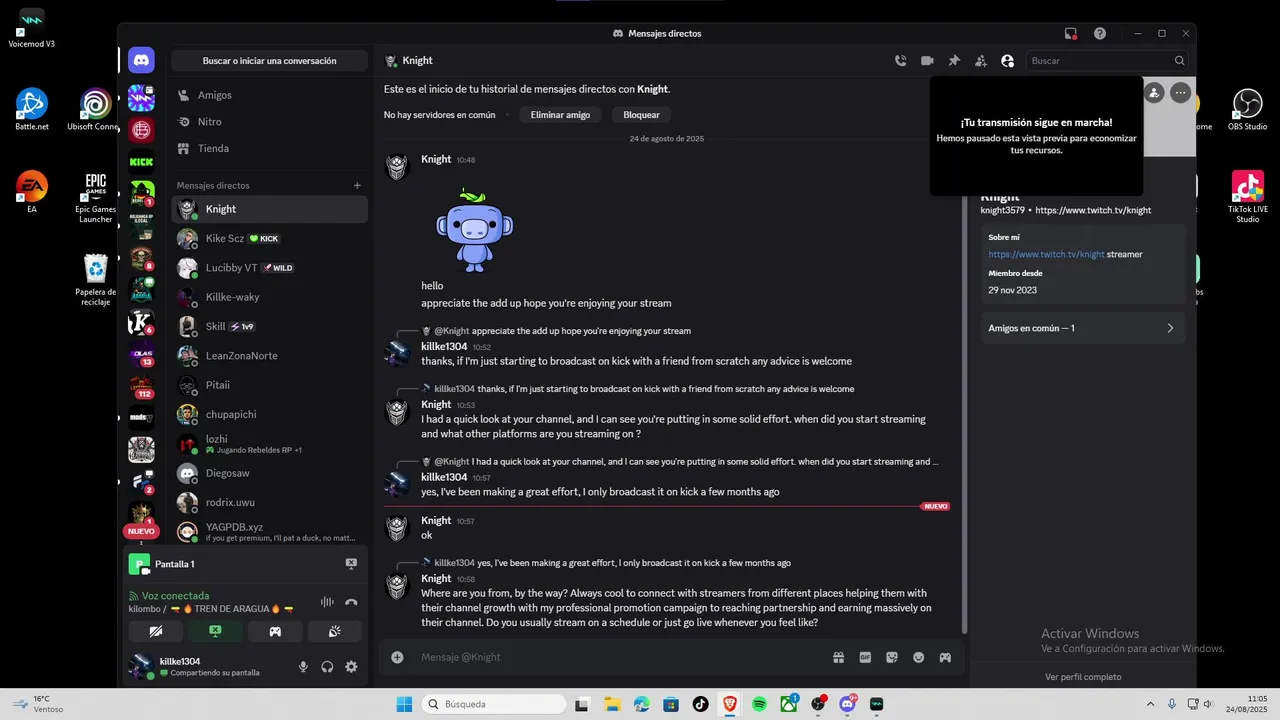Select LeanZonaNorte direct message
1280x720 pixels.
click(x=269, y=355)
